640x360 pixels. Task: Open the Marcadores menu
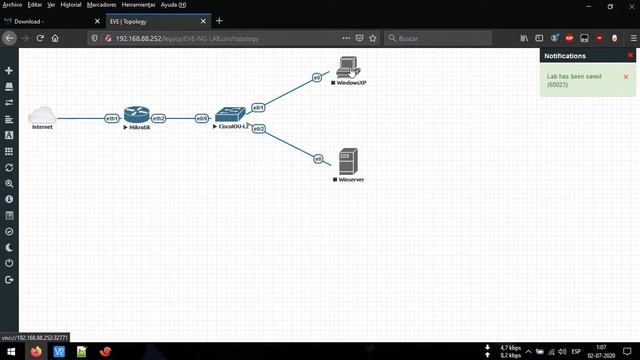[x=102, y=5]
